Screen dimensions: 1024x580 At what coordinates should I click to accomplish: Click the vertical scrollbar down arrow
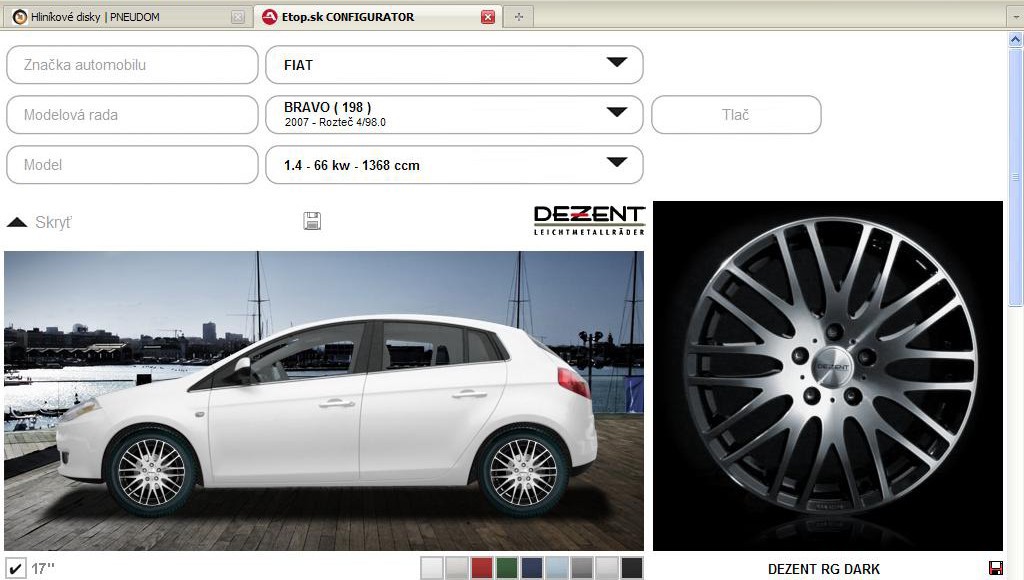click(1015, 572)
